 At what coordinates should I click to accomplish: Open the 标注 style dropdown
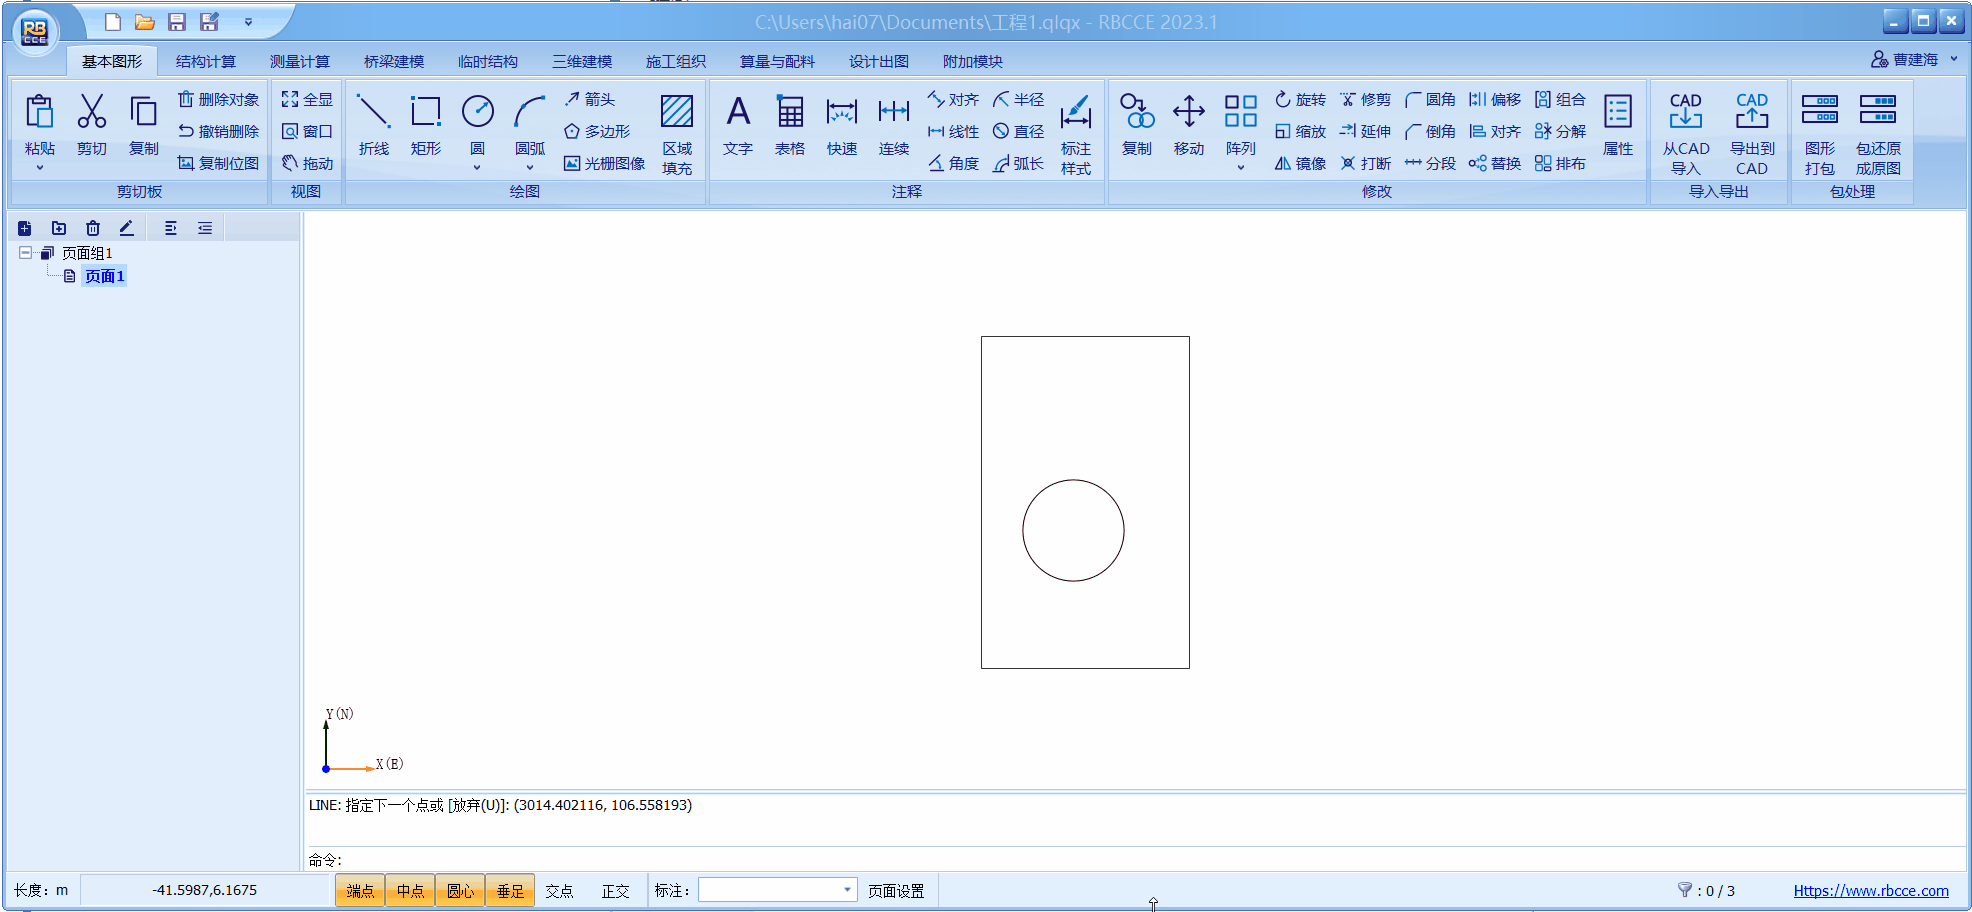[846, 890]
